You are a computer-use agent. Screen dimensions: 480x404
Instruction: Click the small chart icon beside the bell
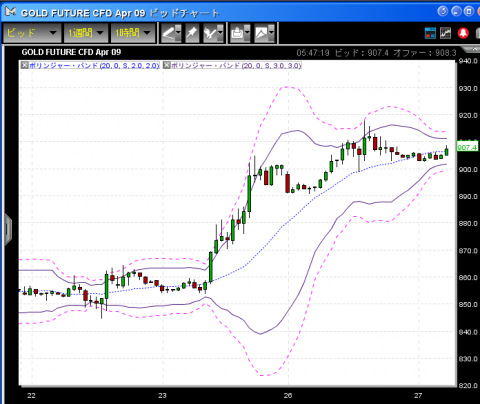click(445, 33)
